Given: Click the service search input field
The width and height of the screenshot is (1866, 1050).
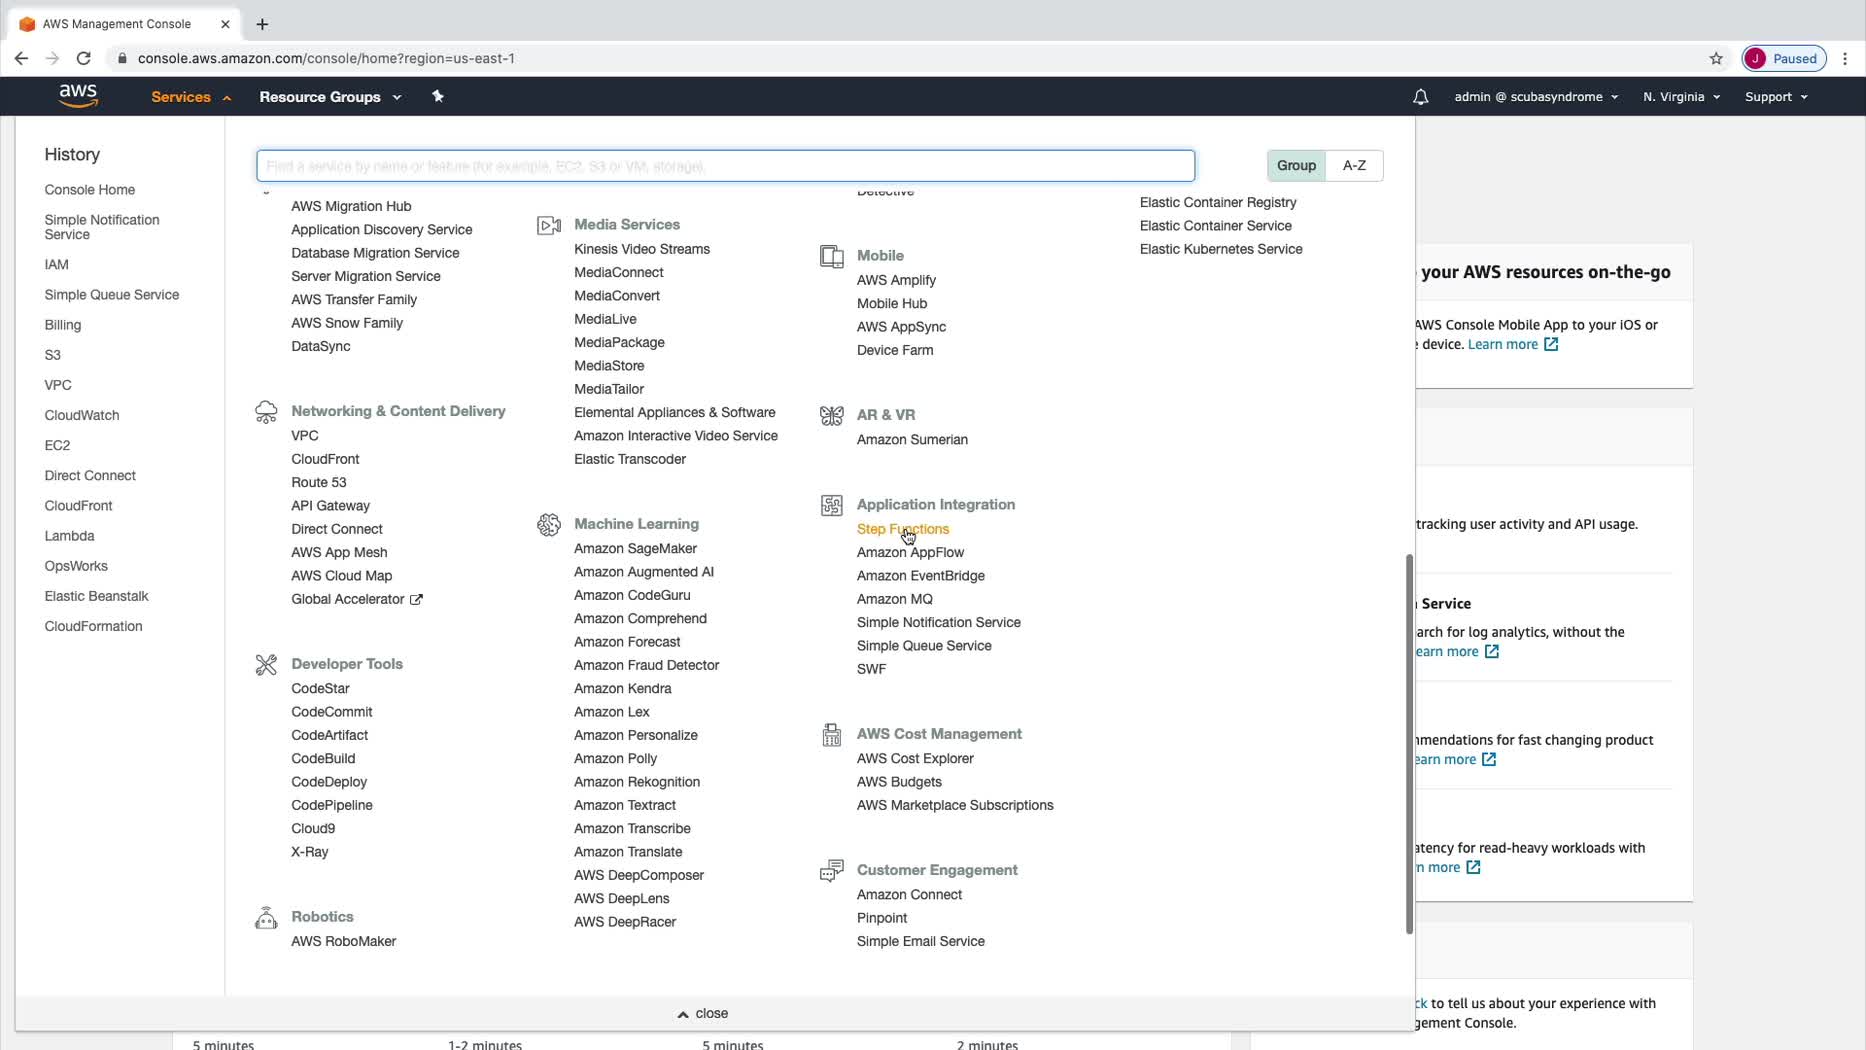Looking at the screenshot, I should tap(726, 165).
